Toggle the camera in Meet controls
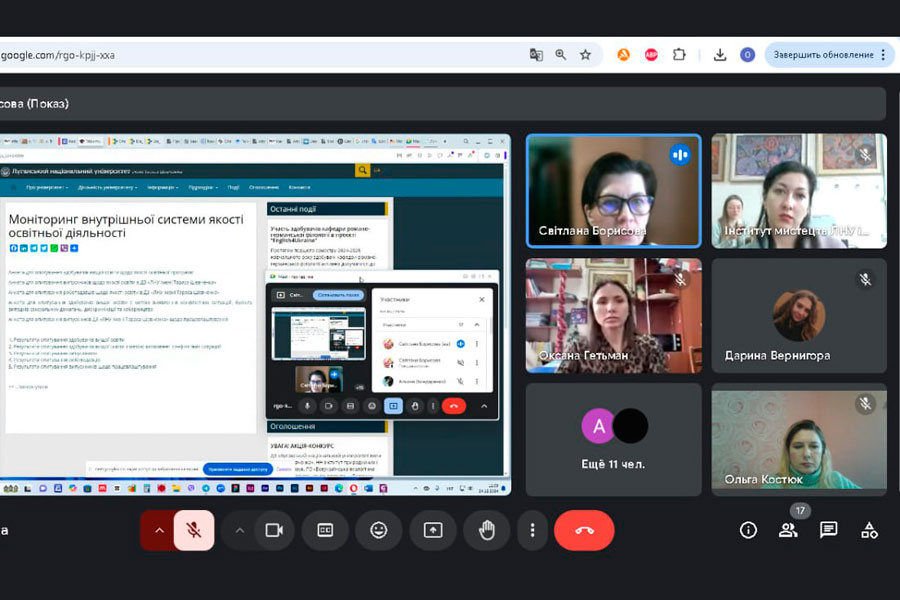Screen dimensions: 900x600 [274, 530]
